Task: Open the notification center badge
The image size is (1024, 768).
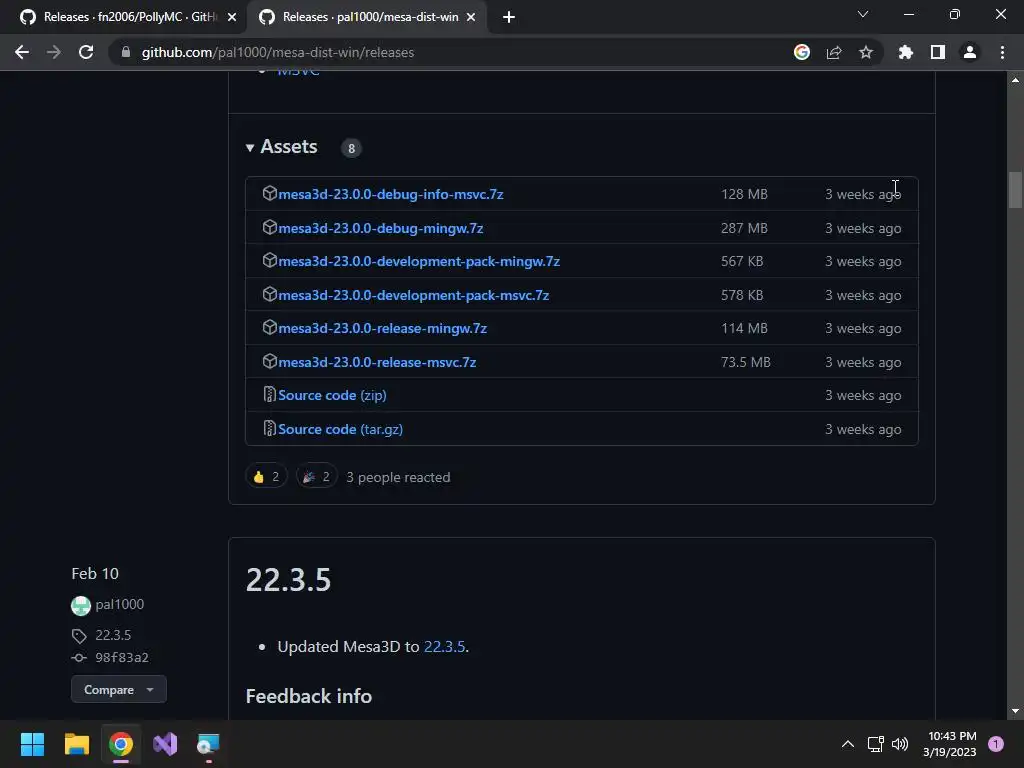Action: click(x=996, y=744)
